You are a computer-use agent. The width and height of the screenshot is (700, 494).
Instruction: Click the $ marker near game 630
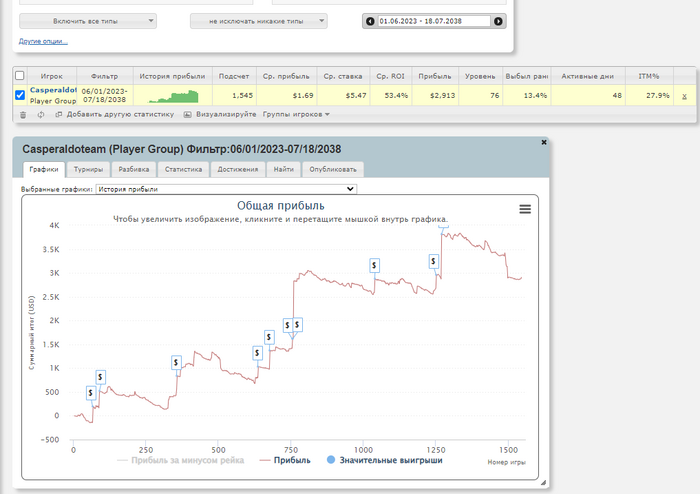[257, 353]
